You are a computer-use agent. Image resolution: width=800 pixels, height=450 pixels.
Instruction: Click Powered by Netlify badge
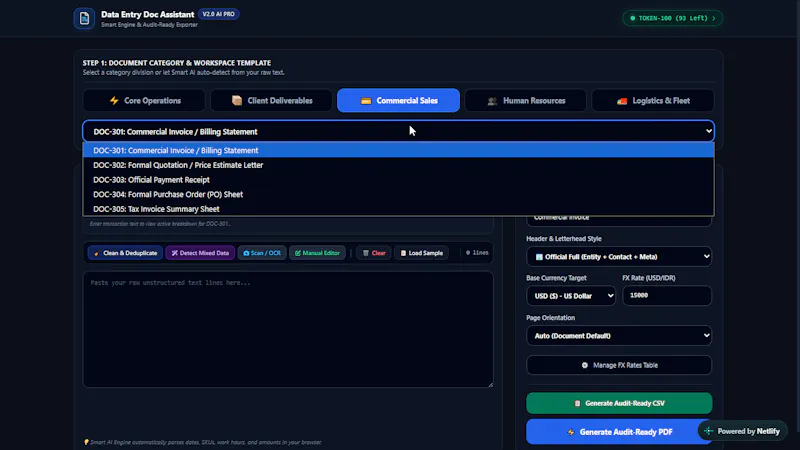tap(743, 431)
